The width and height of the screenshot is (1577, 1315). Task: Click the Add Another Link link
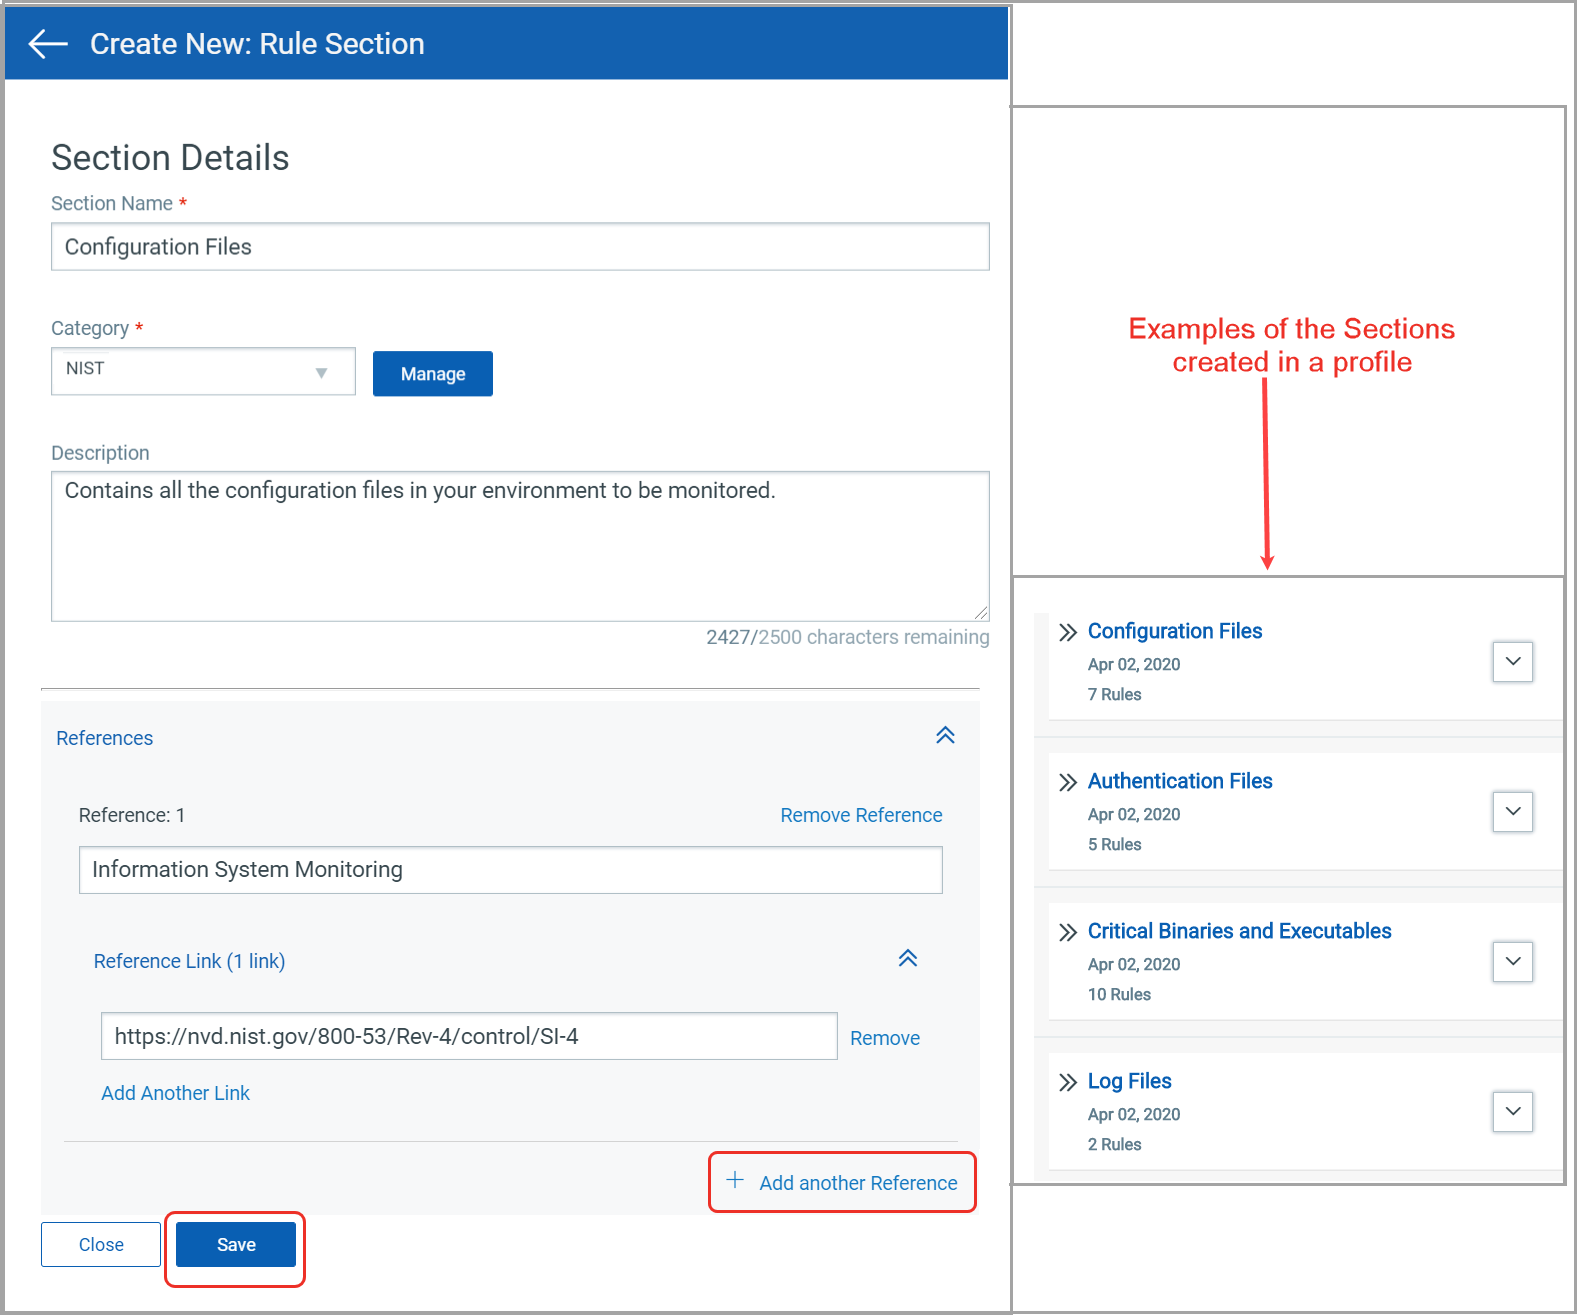pos(175,1093)
